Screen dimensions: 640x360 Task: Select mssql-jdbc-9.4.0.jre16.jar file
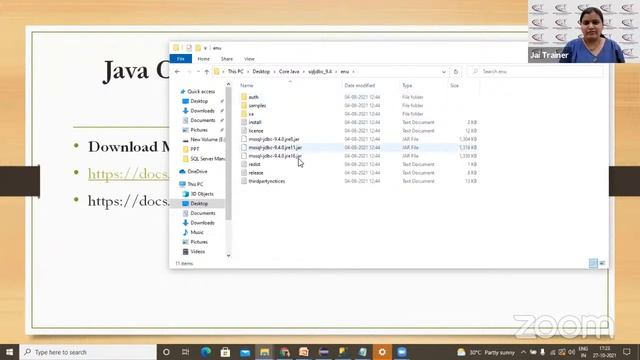point(275,156)
